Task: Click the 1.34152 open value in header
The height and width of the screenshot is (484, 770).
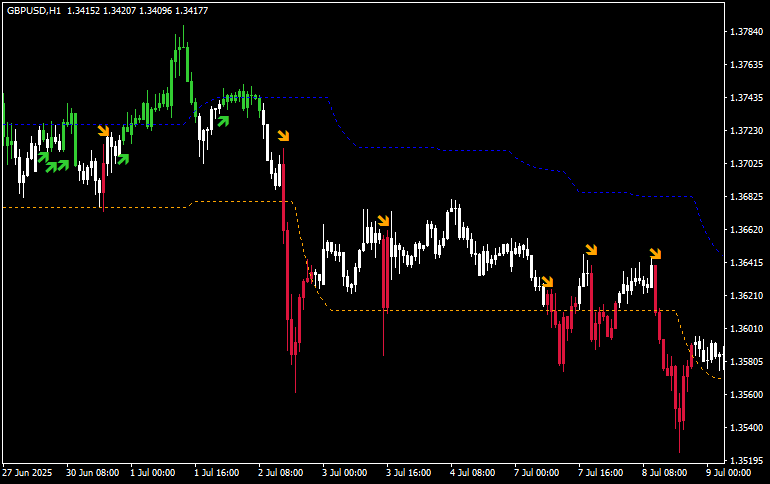Action: pyautogui.click(x=83, y=10)
